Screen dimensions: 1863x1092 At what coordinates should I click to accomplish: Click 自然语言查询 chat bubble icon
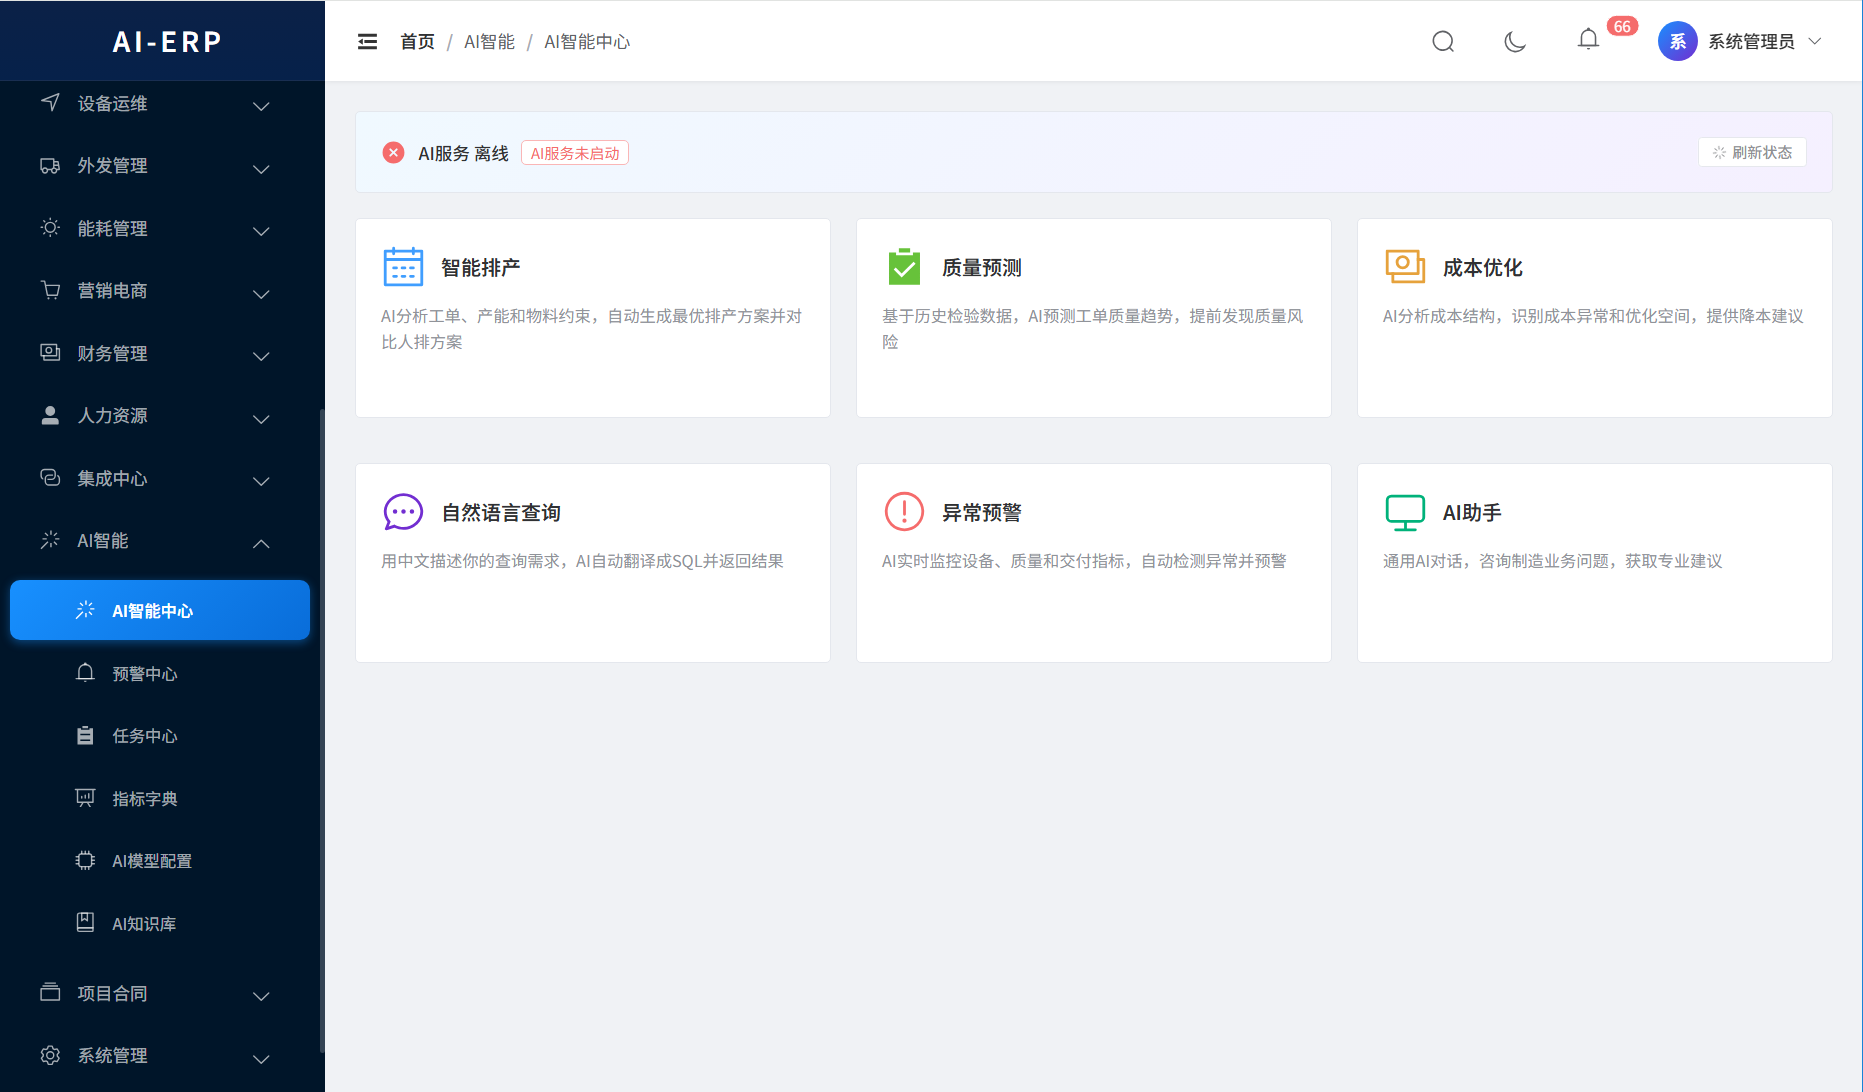[x=403, y=512]
